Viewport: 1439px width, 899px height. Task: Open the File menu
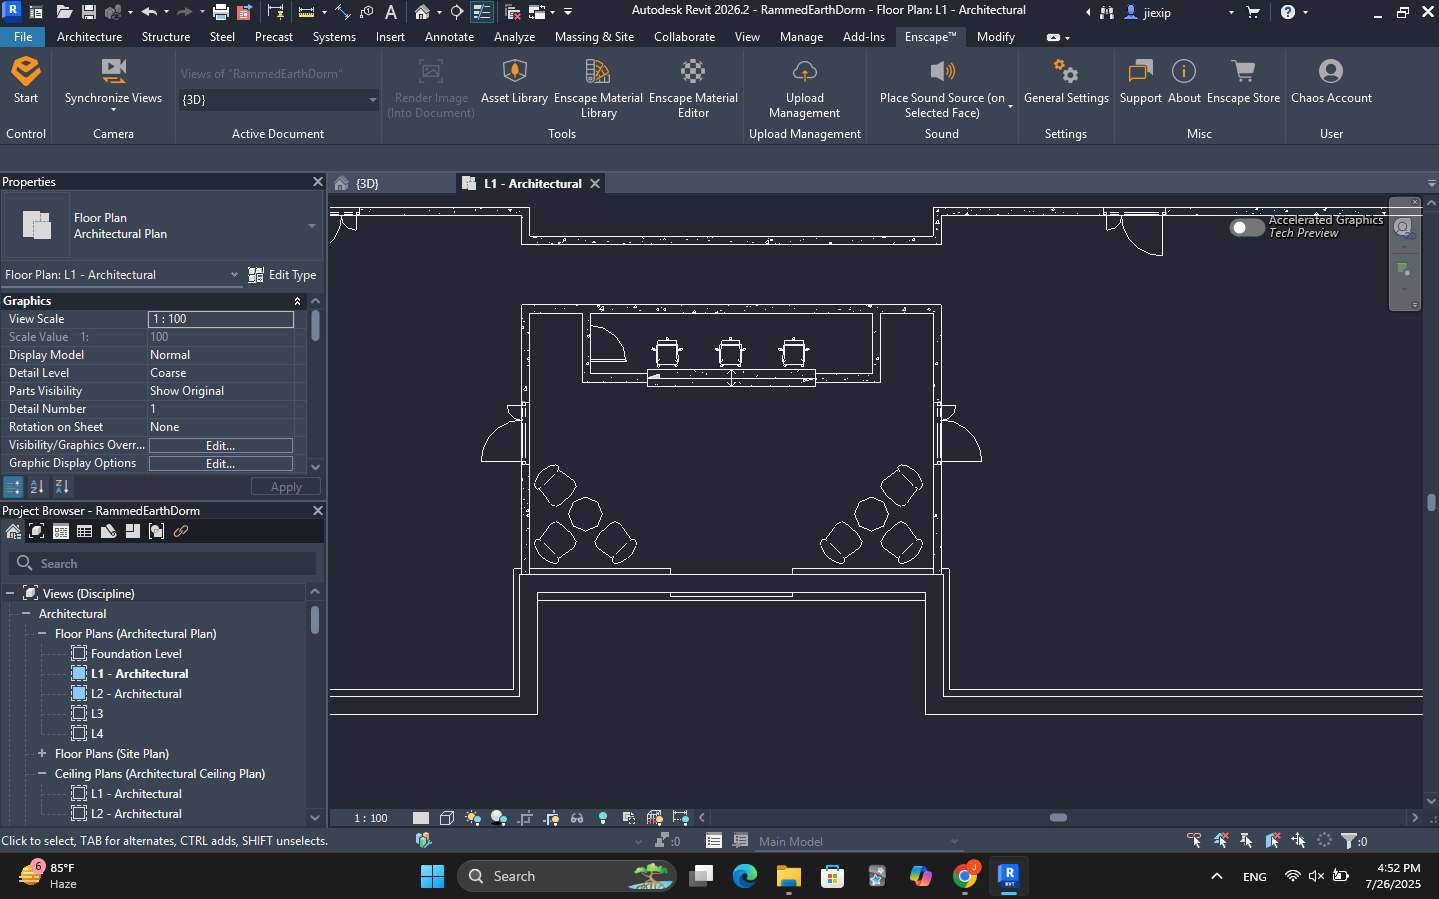pyautogui.click(x=23, y=37)
